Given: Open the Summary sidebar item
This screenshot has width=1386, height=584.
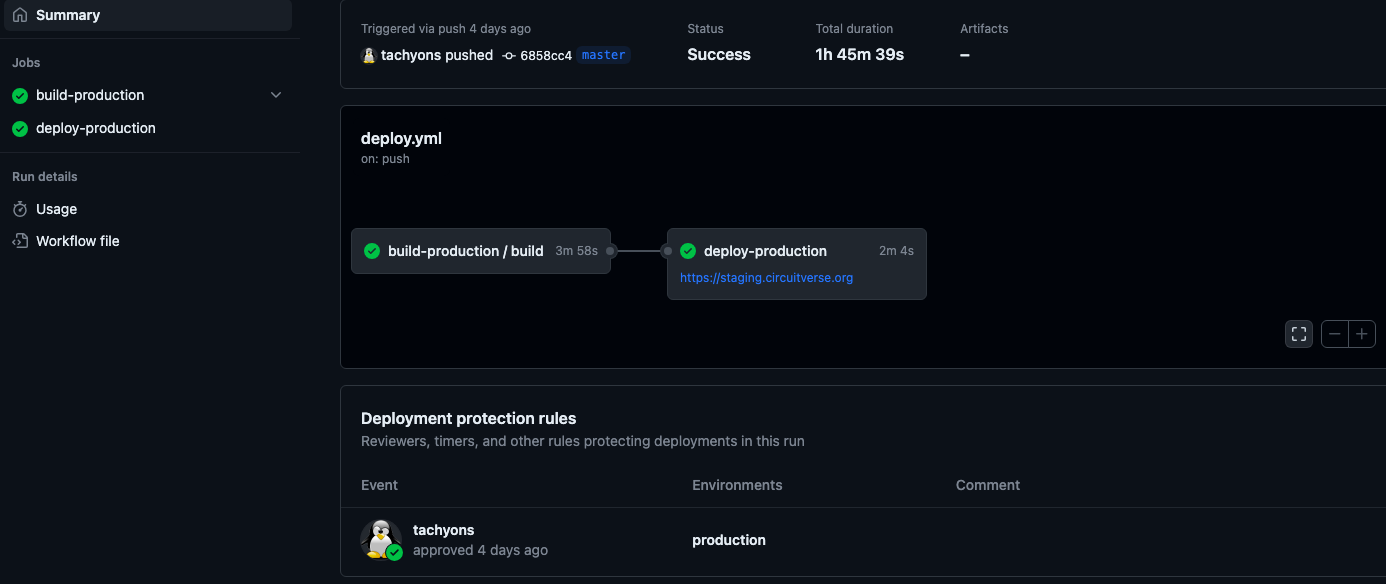Looking at the screenshot, I should coord(68,15).
